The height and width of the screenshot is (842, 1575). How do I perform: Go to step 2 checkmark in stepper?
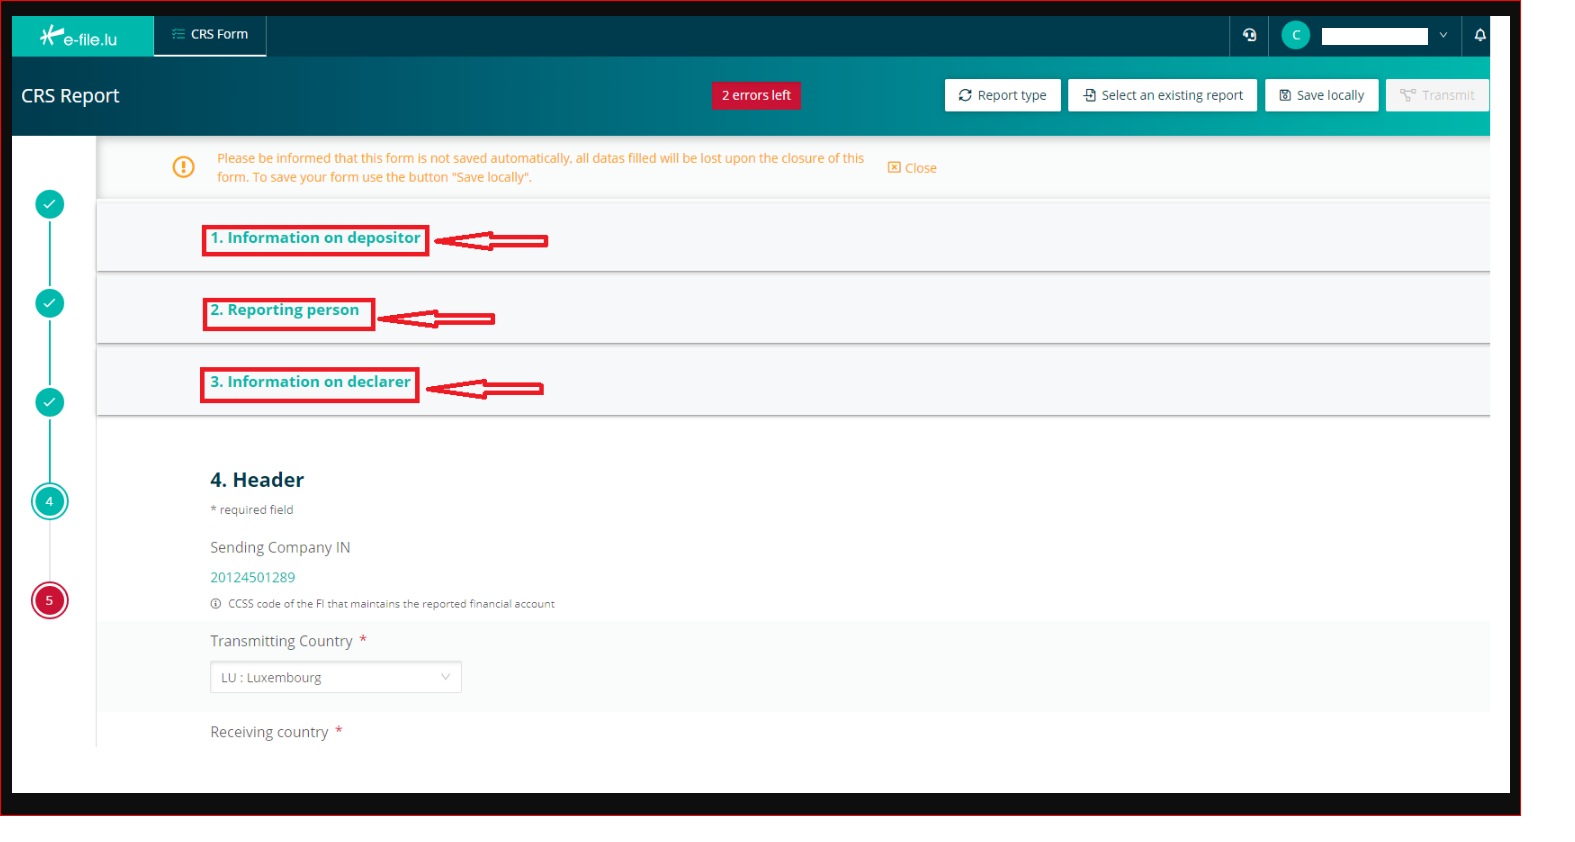coord(50,303)
